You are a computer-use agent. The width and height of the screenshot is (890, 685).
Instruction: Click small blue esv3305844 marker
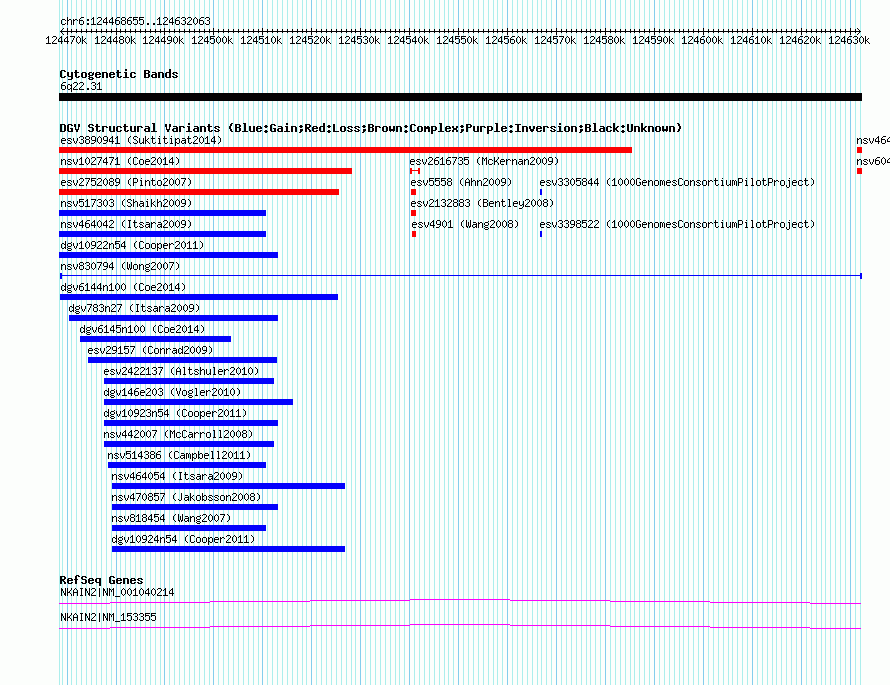click(541, 192)
